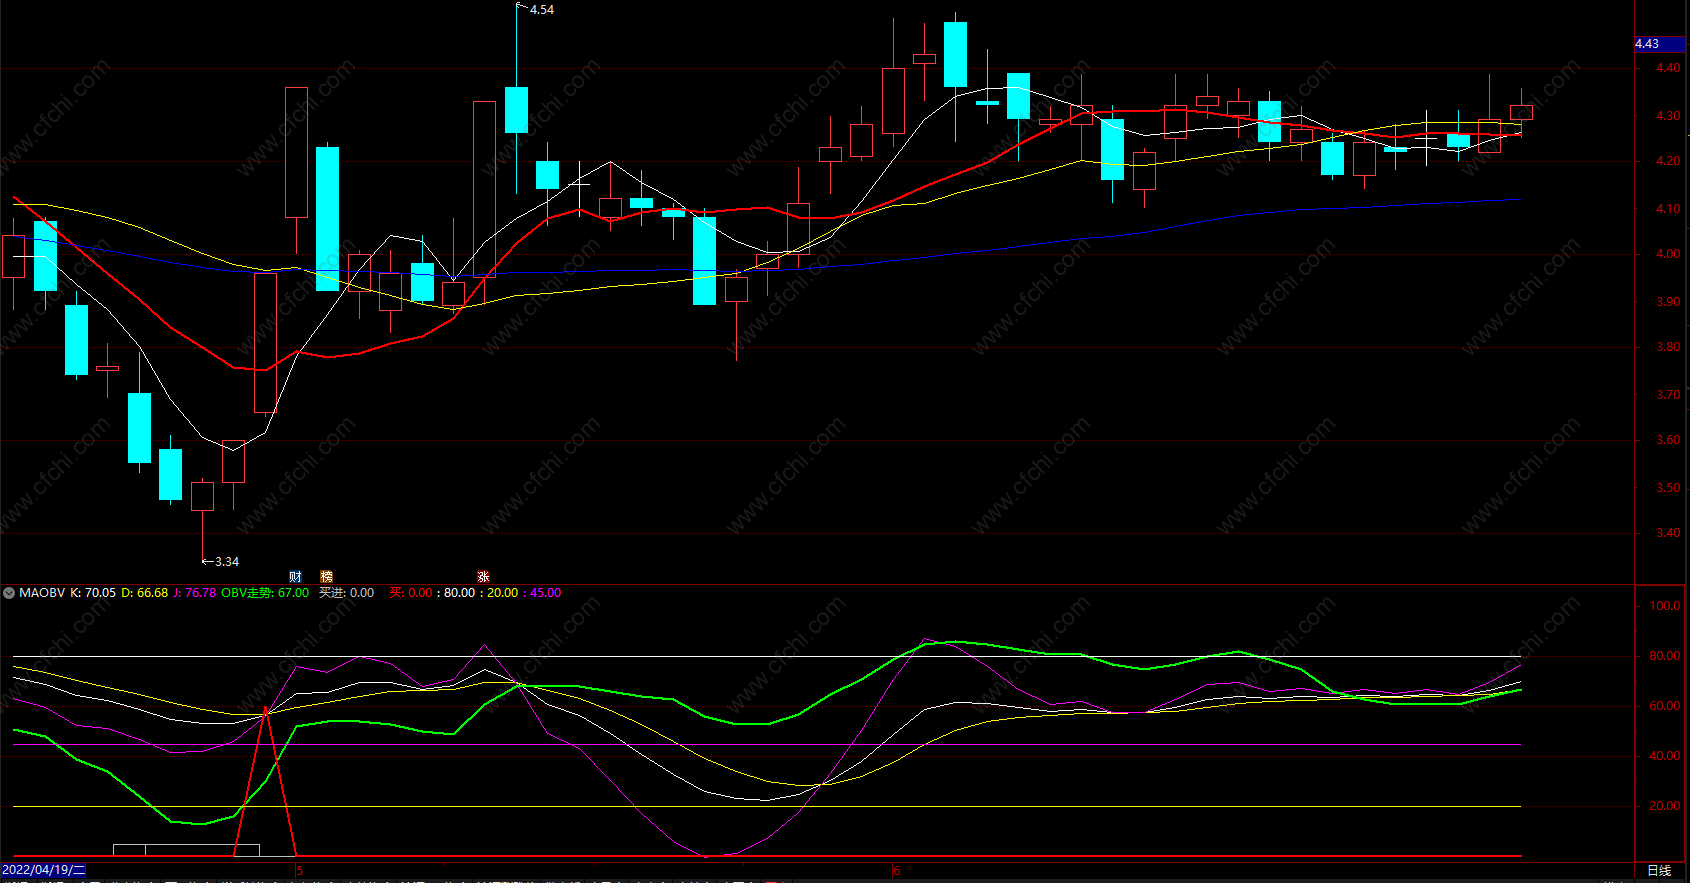Click the 财 finance info marker
The width and height of the screenshot is (1690, 883).
tap(295, 577)
